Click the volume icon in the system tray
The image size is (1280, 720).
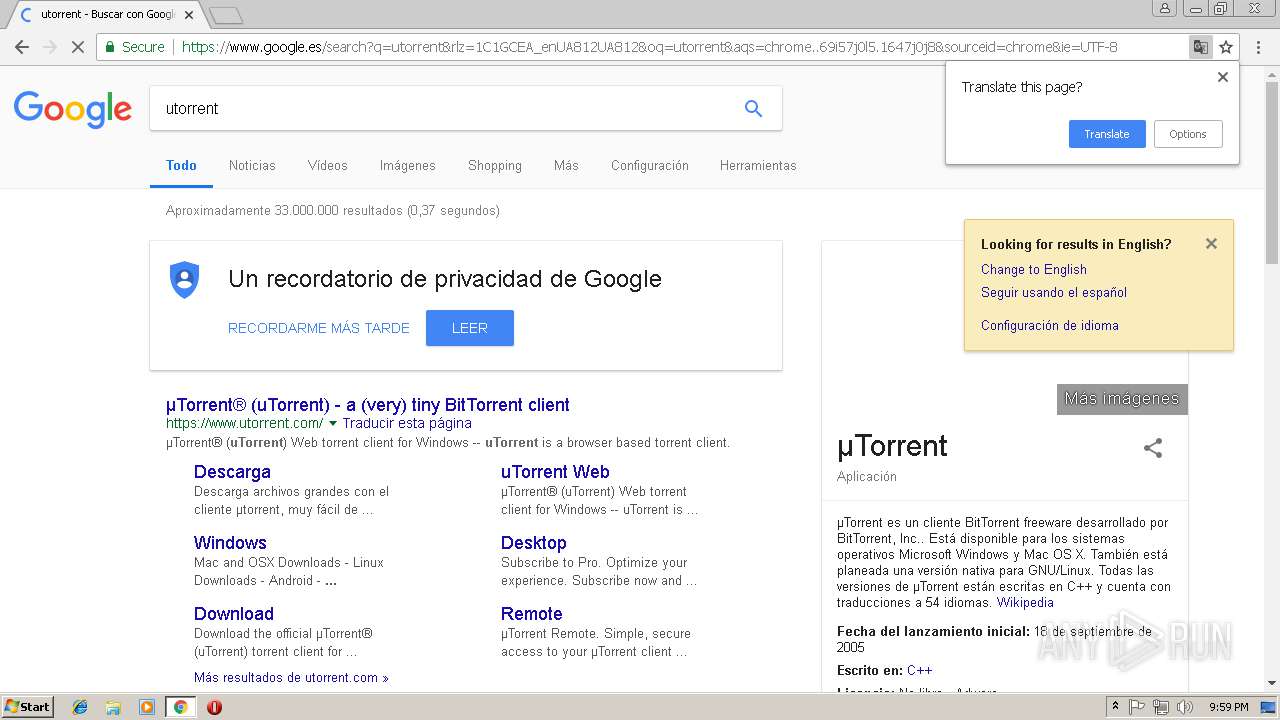(x=1185, y=707)
